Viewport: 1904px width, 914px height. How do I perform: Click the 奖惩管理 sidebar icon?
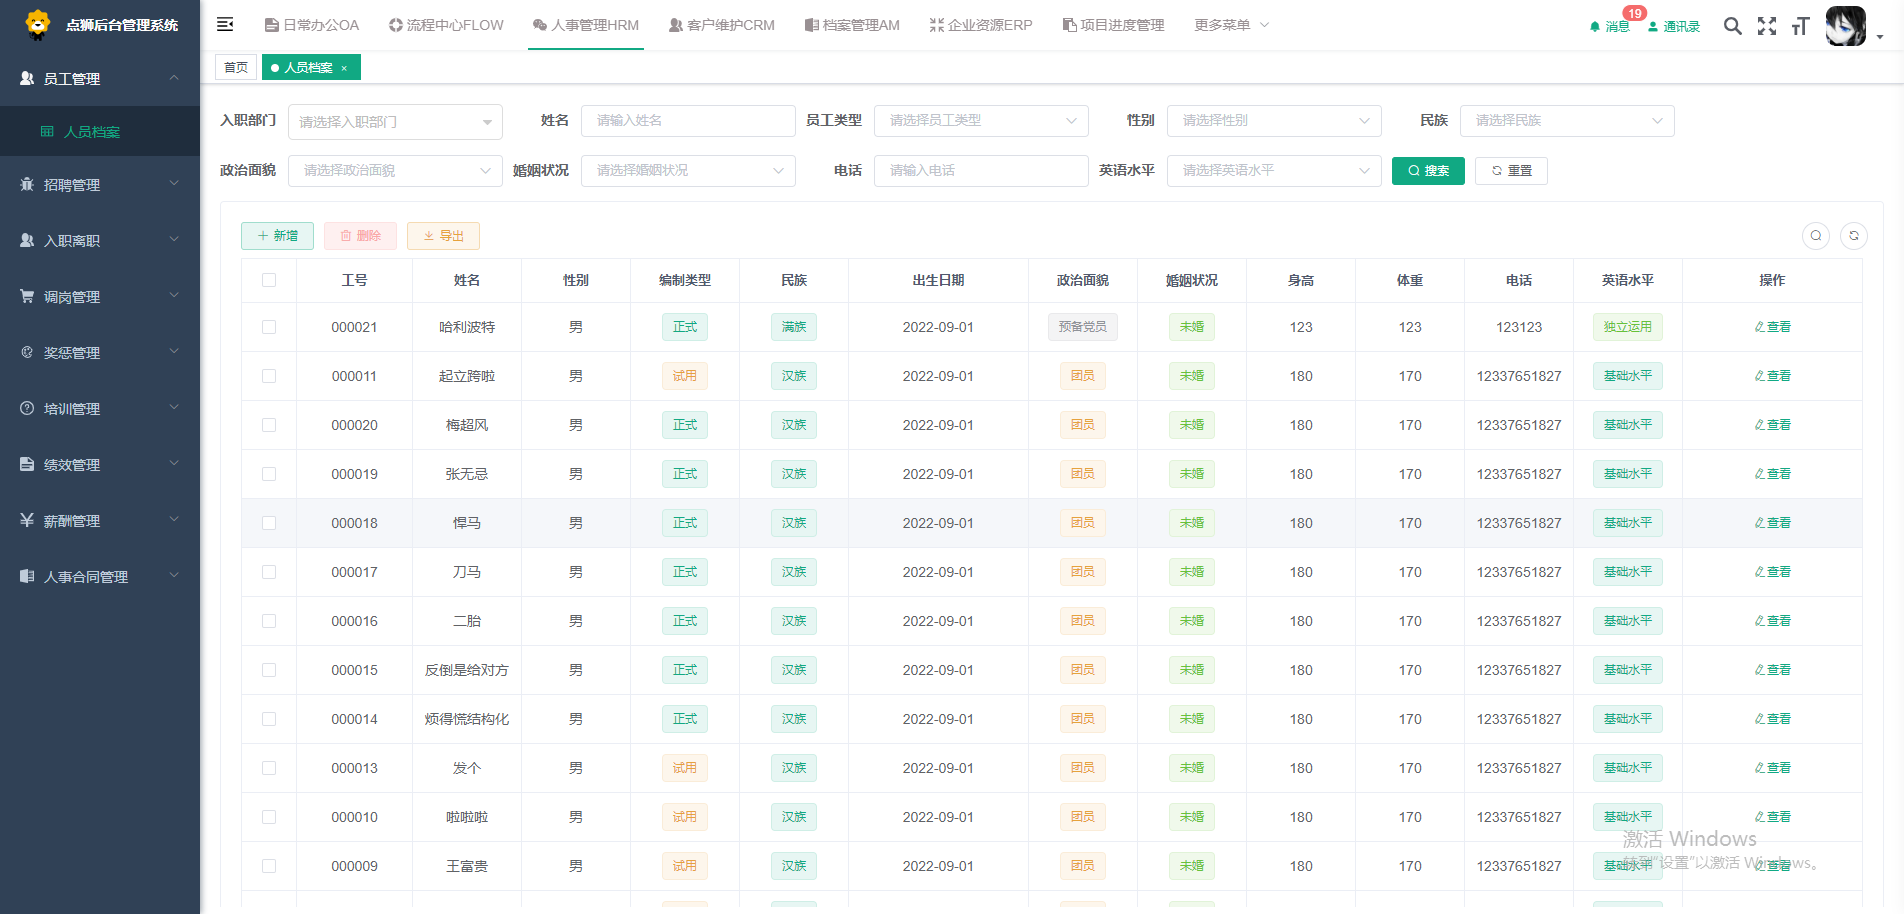click(x=27, y=352)
